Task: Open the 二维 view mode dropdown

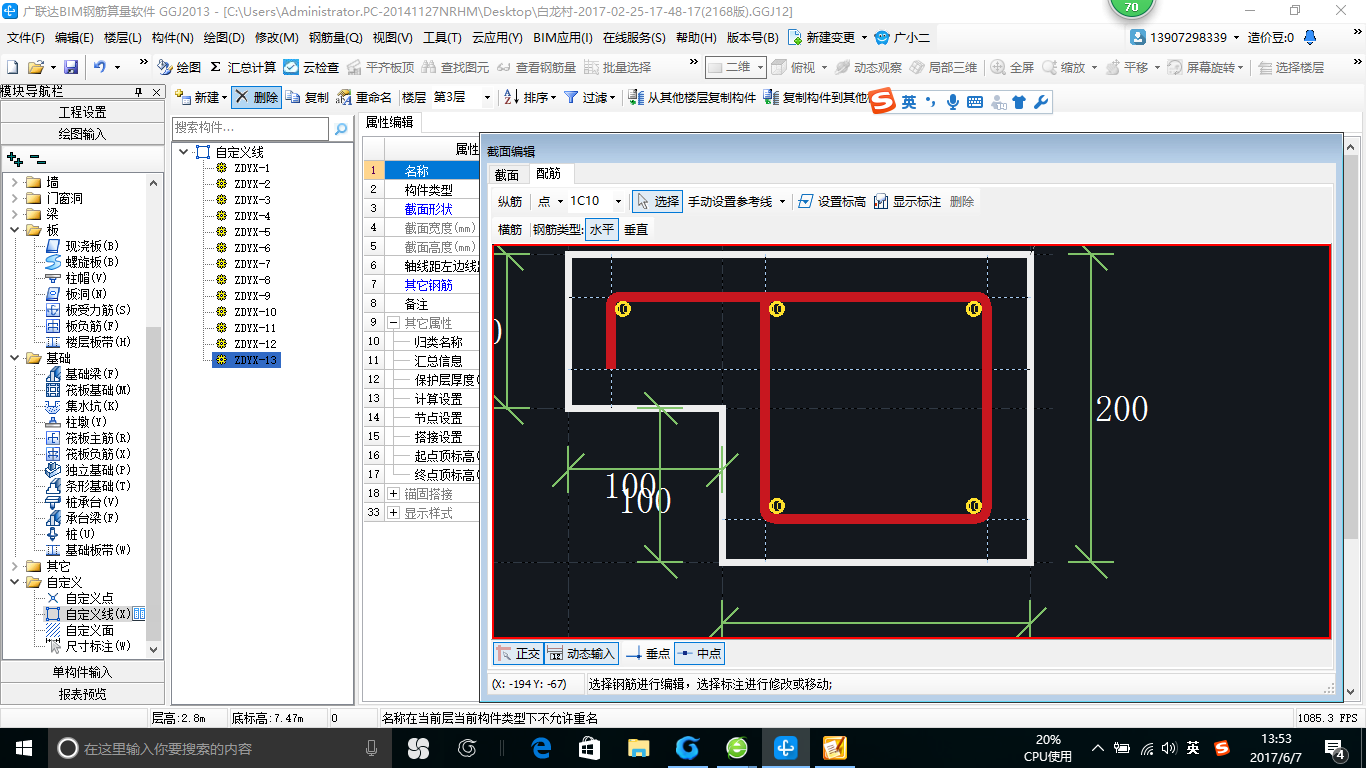Action: click(x=760, y=67)
